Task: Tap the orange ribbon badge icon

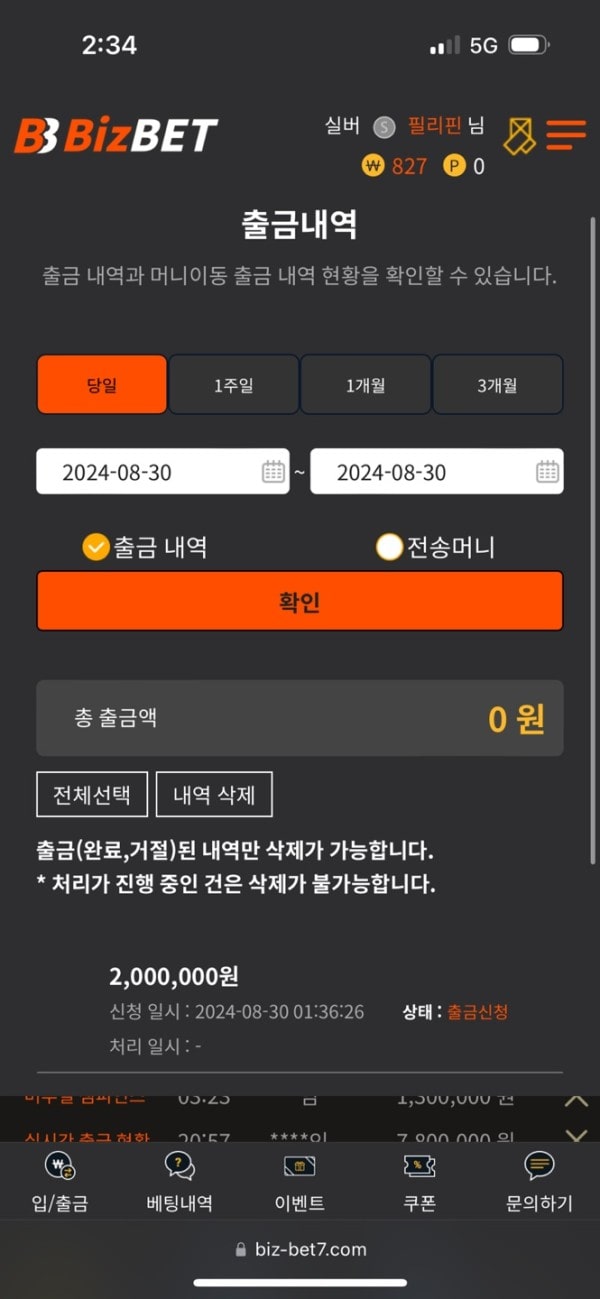Action: [519, 135]
